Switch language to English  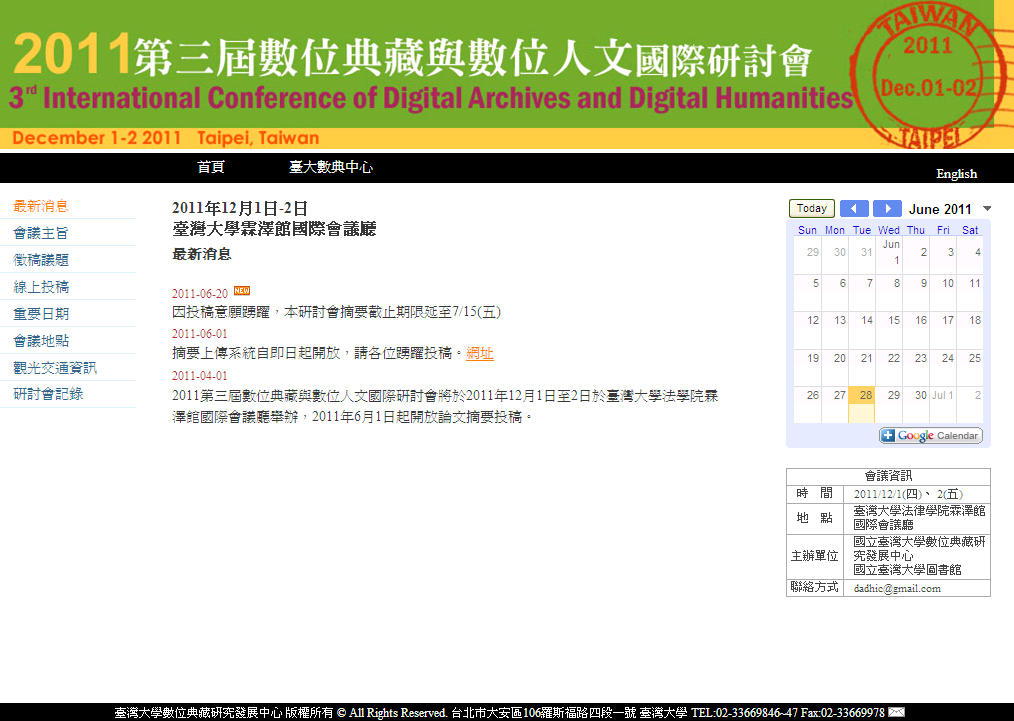(x=956, y=174)
